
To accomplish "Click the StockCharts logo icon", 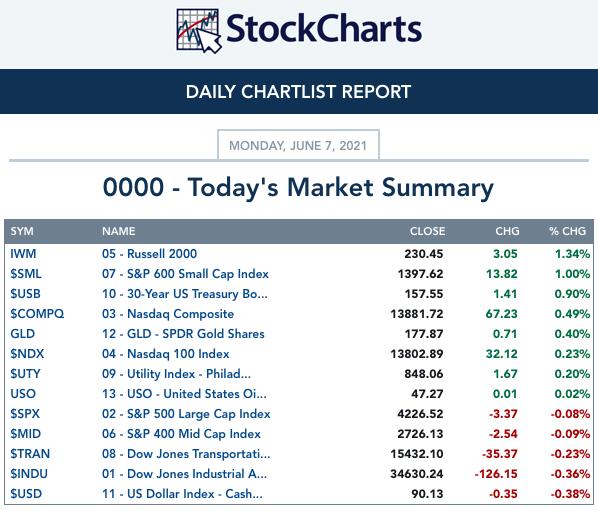I will click(x=199, y=31).
